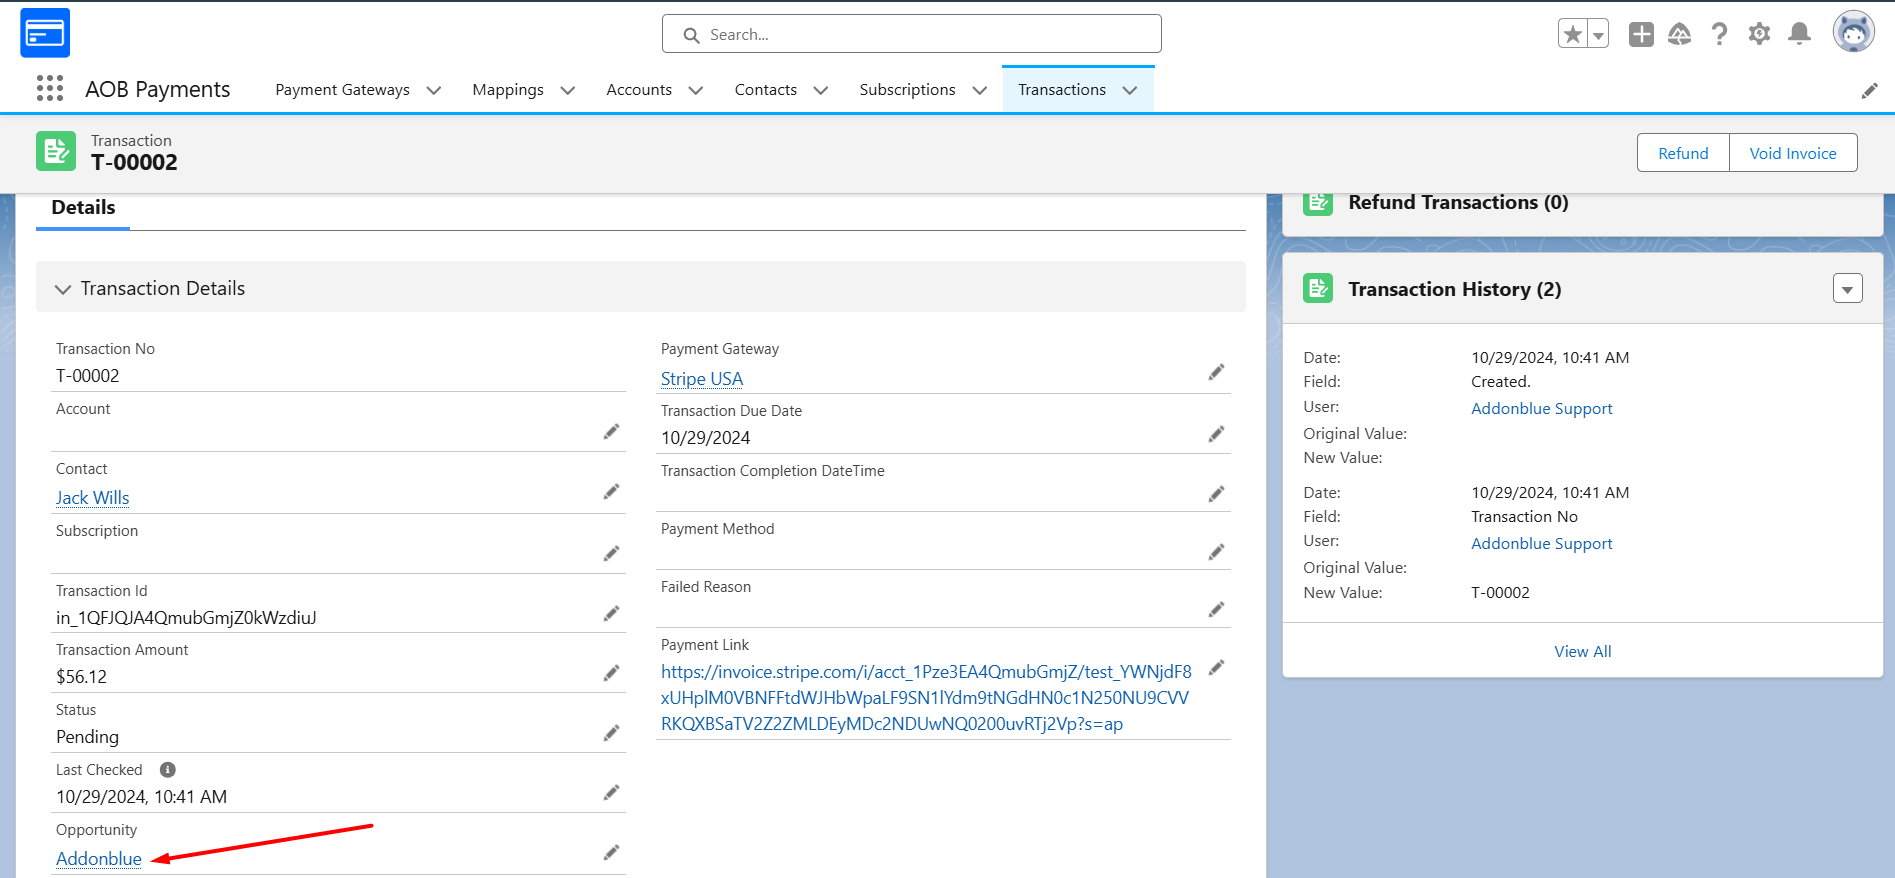Viewport: 1895px width, 878px height.
Task: Open the Stripe USA gateway link
Action: [x=702, y=379]
